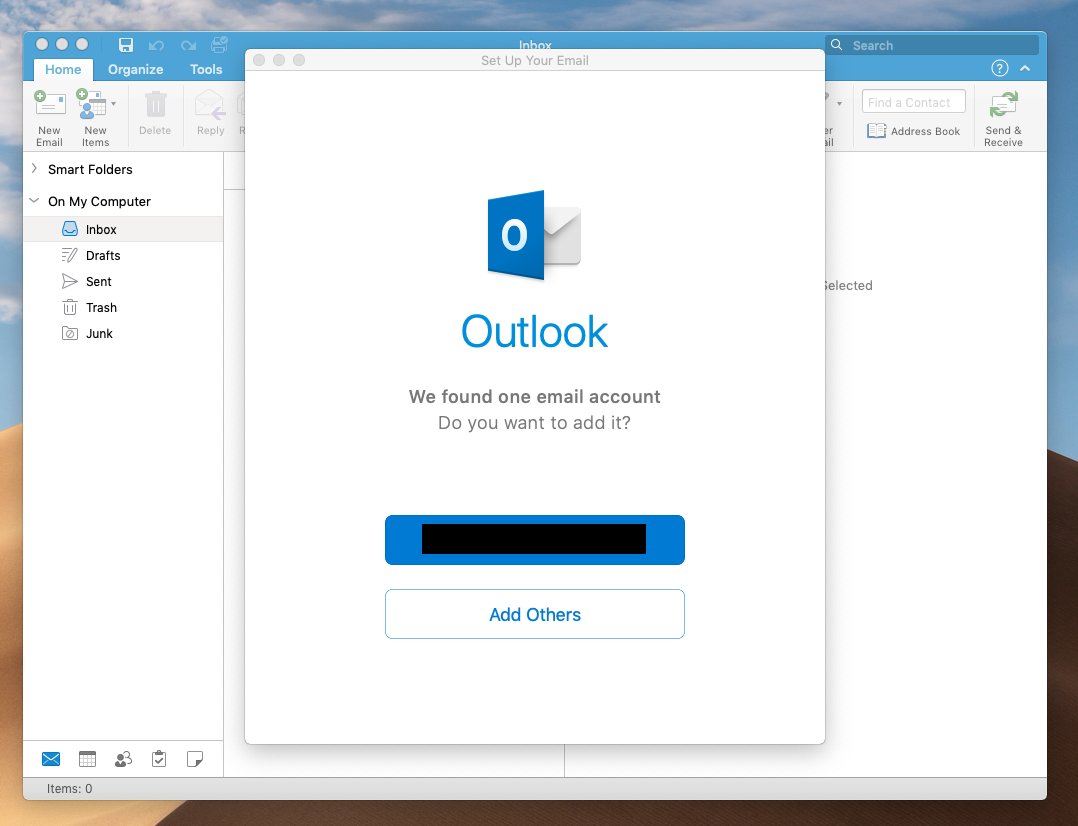Screen dimensions: 1078x826
Task: Click the On My Computer label
Action: coord(99,202)
